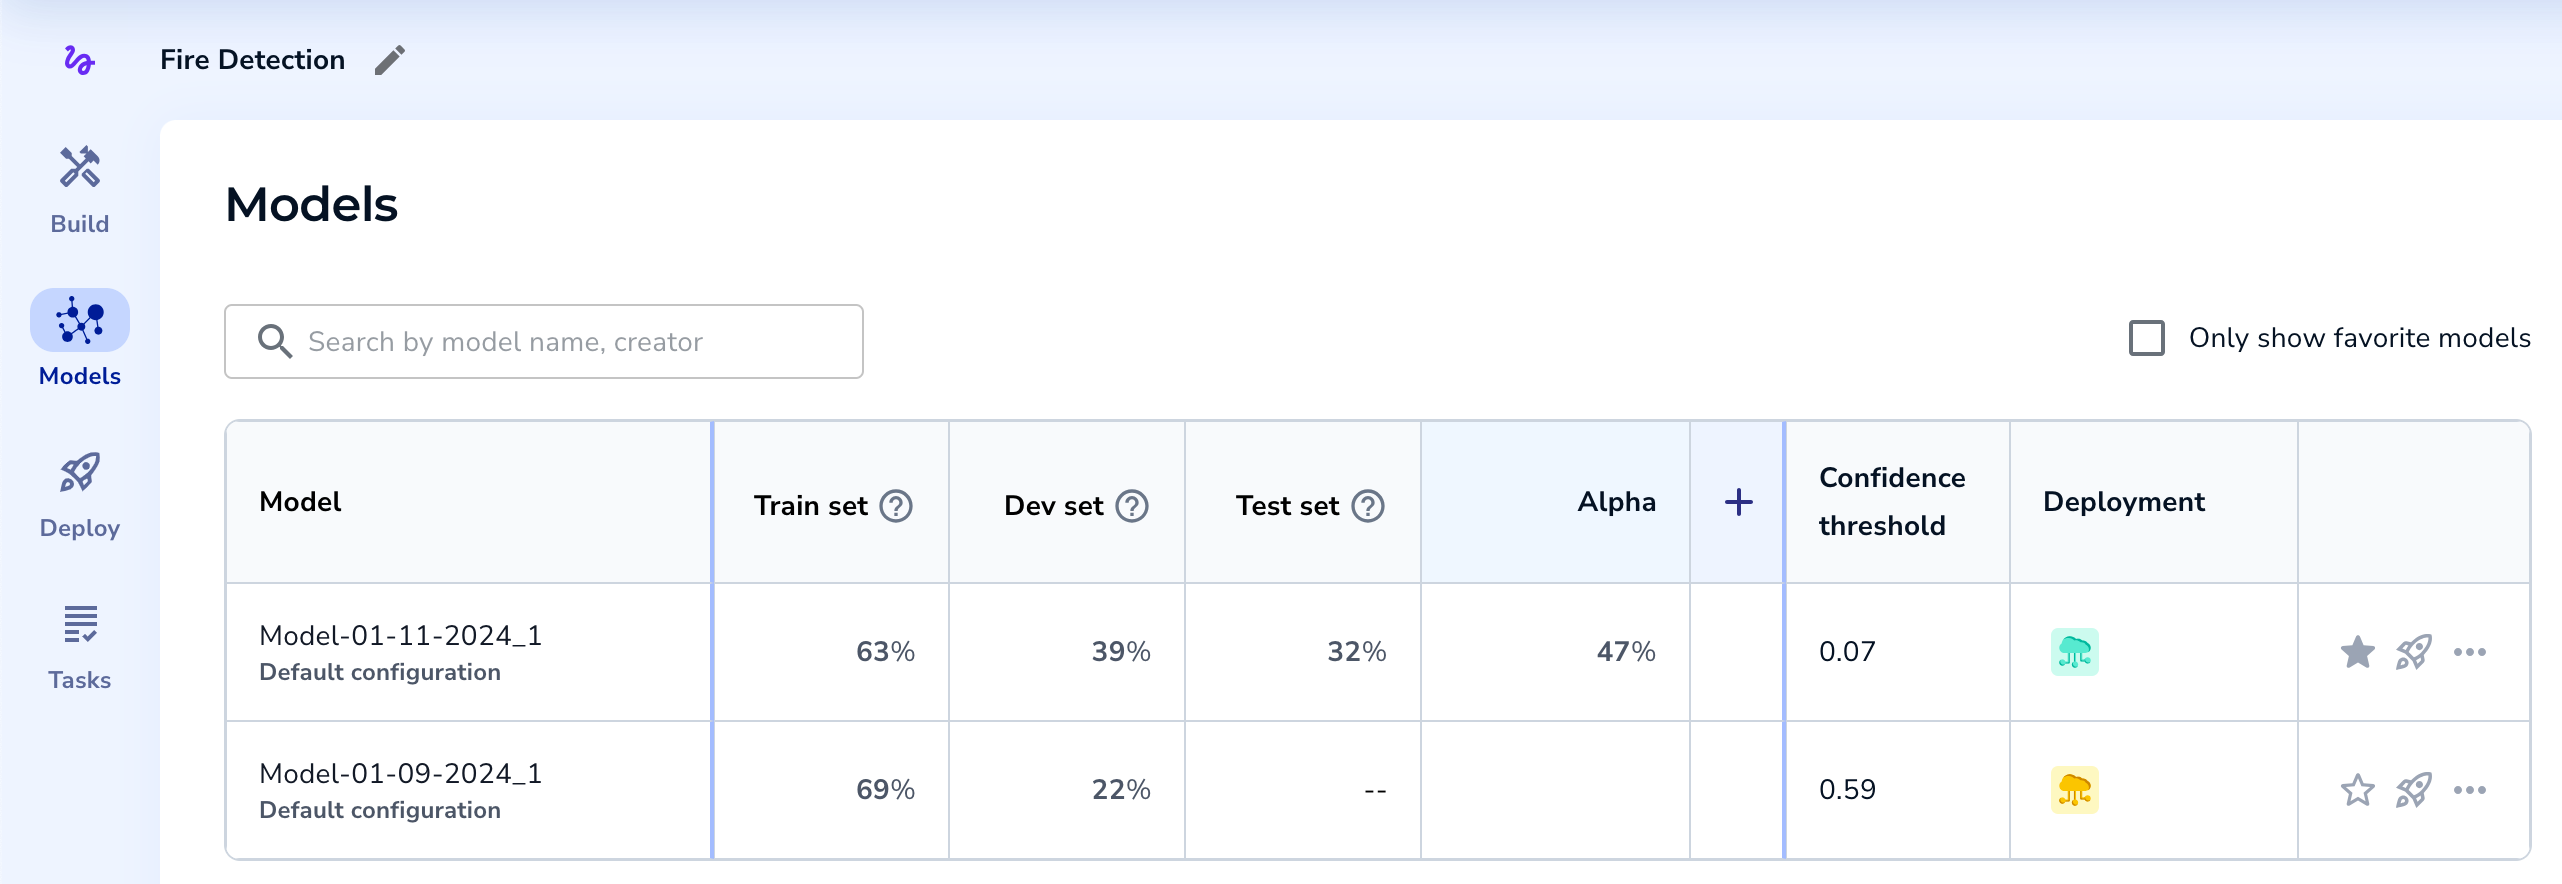Deploy Model-01-11-2024_1 with the rocket icon
This screenshot has width=2562, height=884.
[x=2413, y=652]
